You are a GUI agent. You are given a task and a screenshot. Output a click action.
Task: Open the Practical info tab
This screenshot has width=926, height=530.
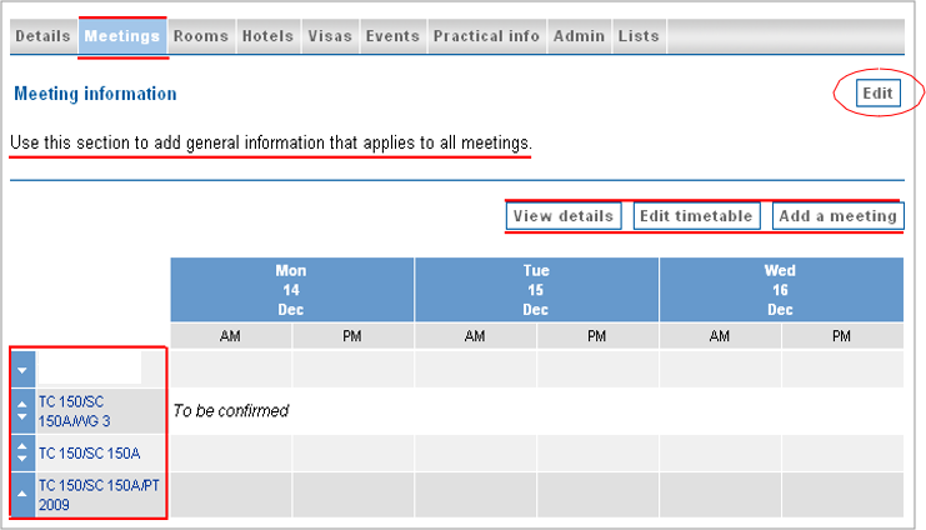tap(487, 36)
